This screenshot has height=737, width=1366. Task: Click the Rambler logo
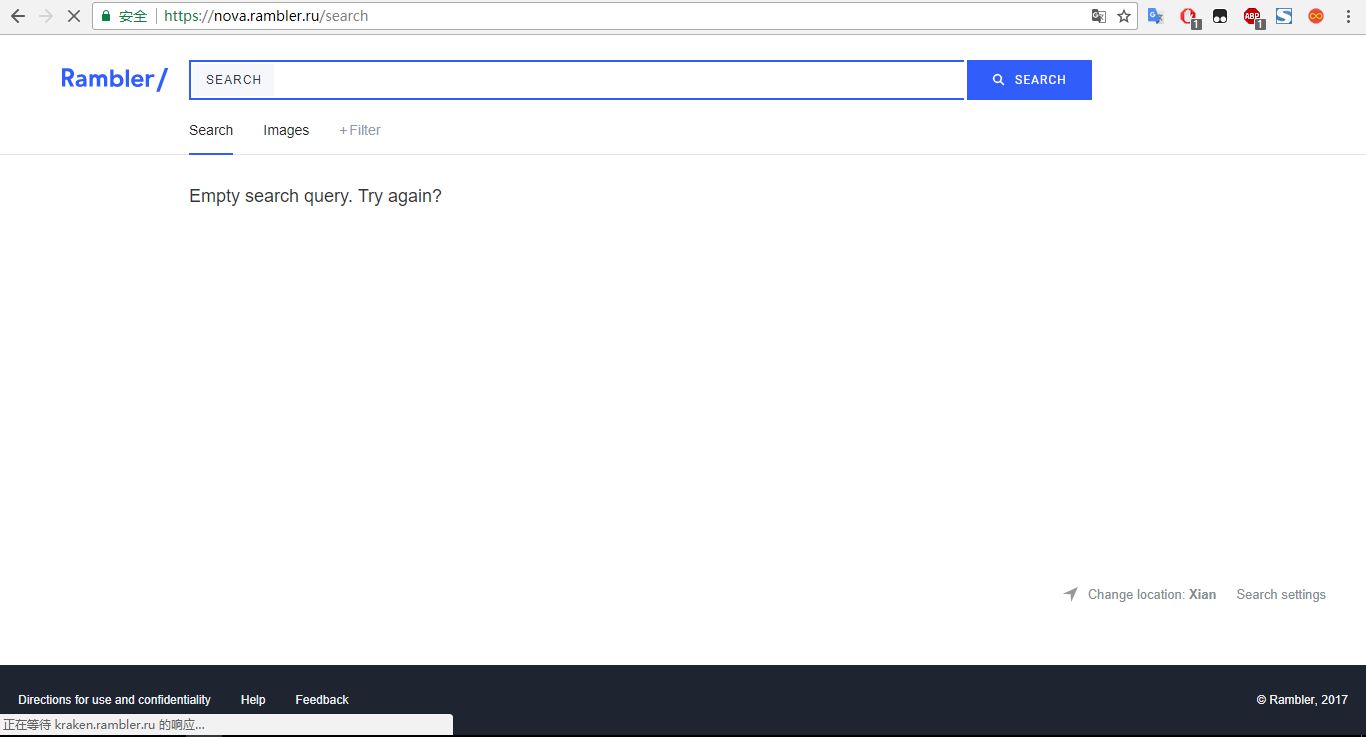coord(114,79)
